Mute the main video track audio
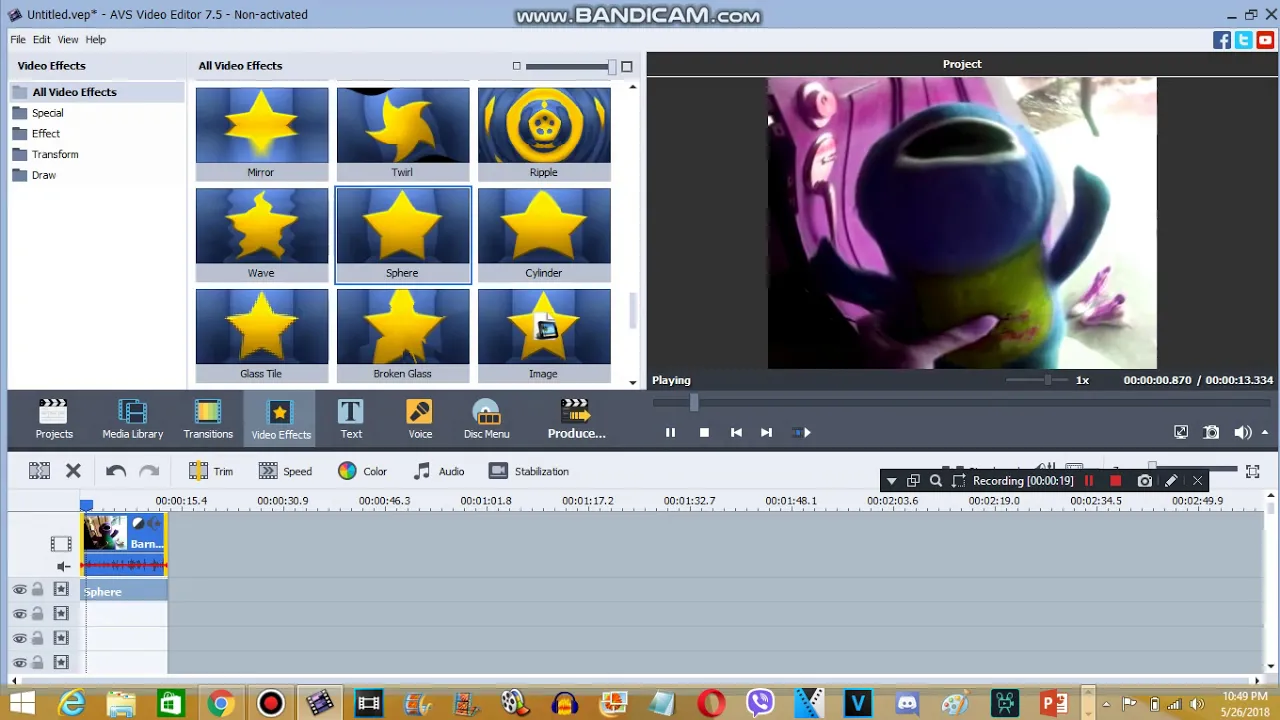Image resolution: width=1280 pixels, height=720 pixels. [x=63, y=566]
